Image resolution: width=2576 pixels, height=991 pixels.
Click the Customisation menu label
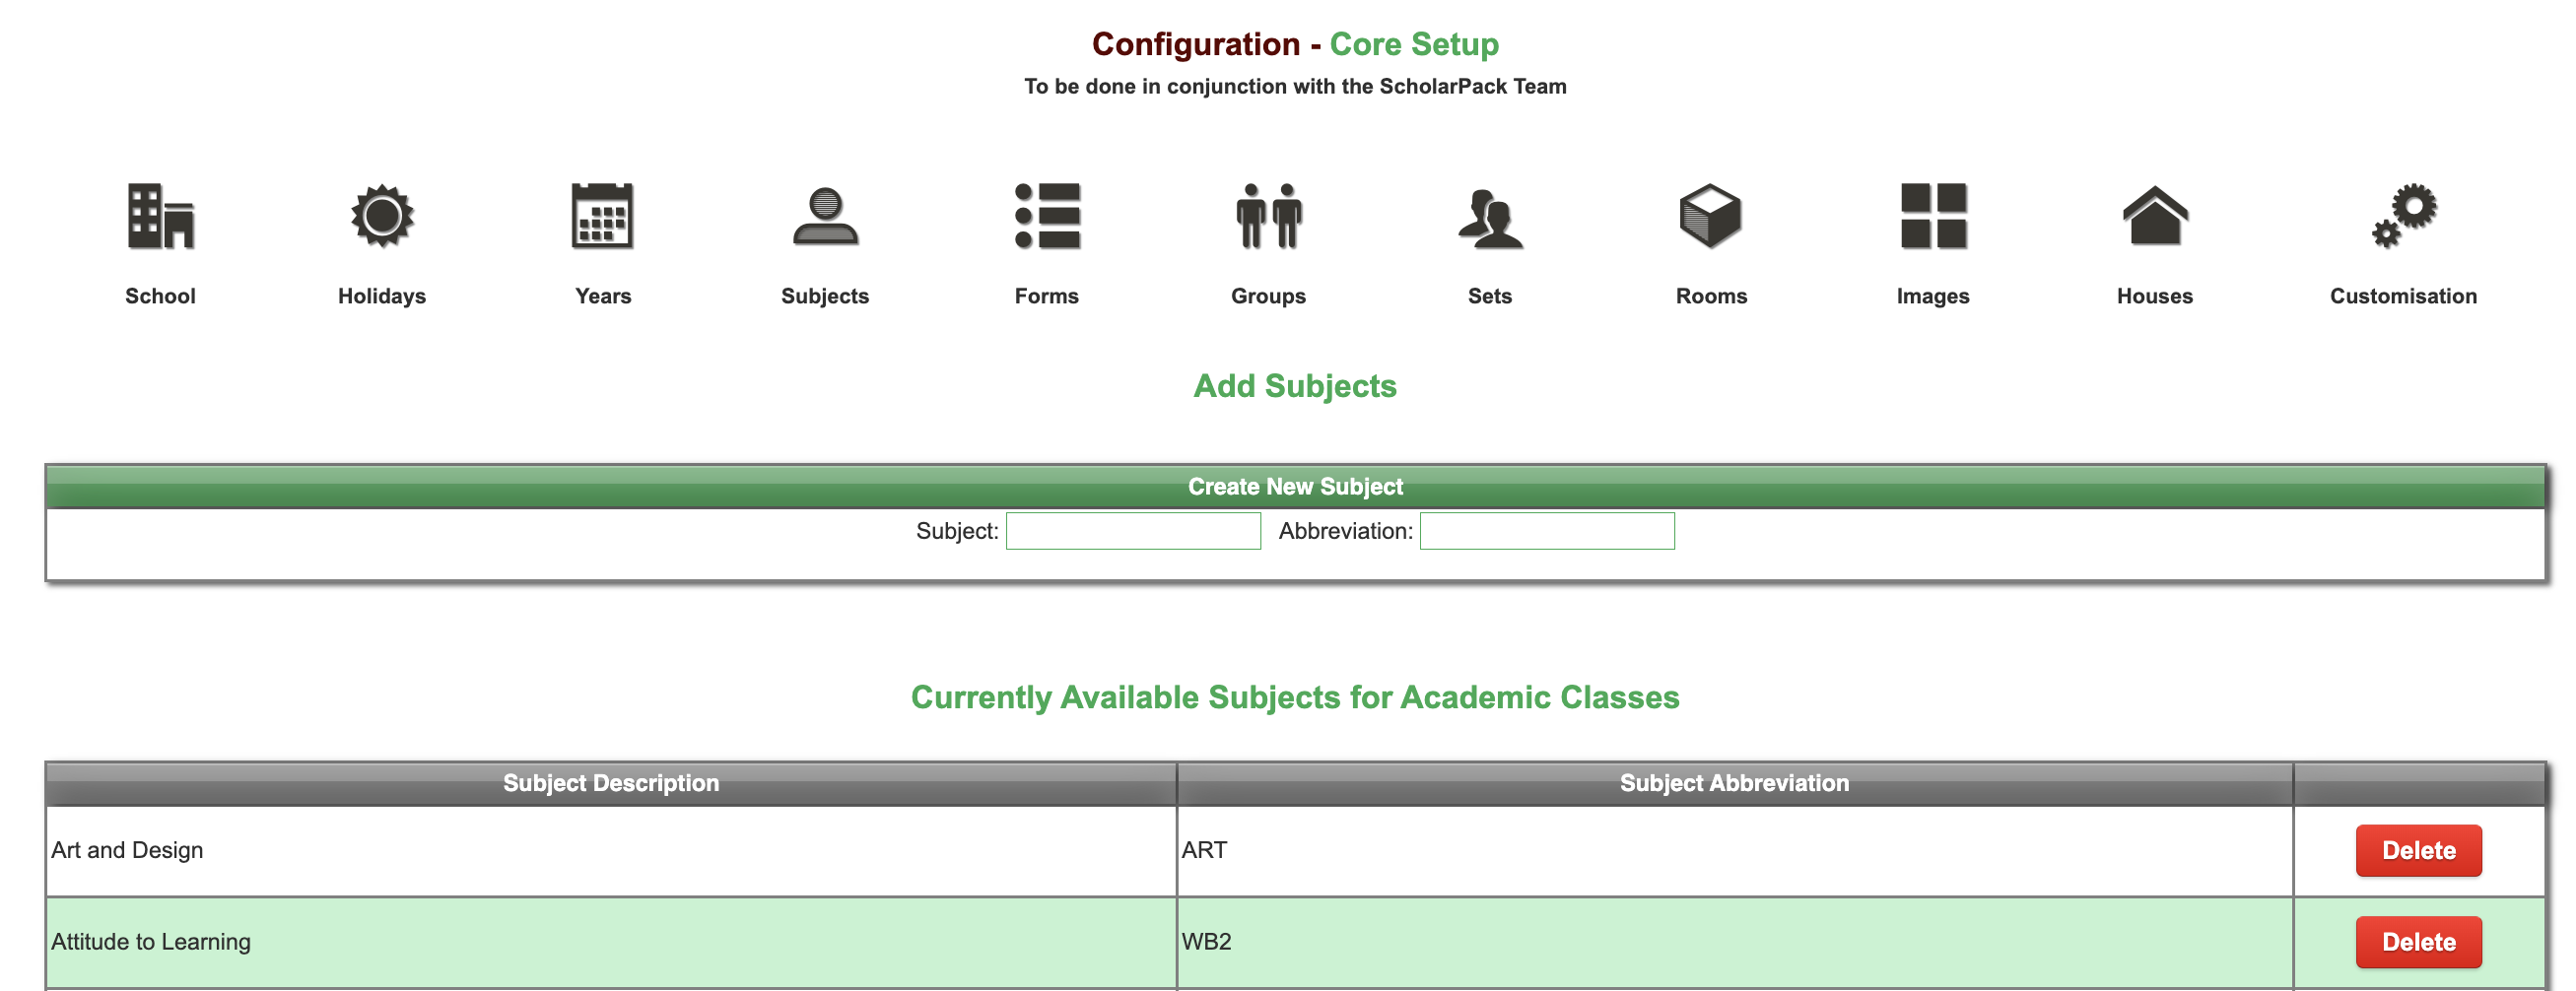[2404, 296]
